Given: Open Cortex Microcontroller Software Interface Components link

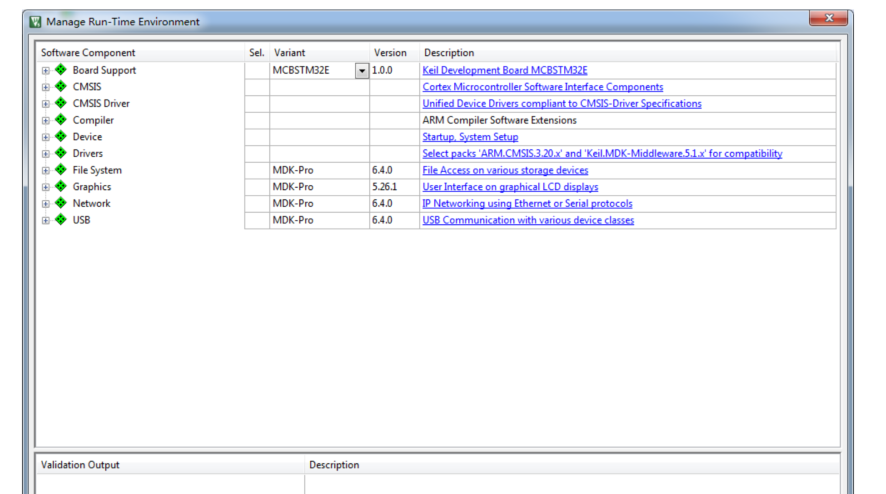Looking at the screenshot, I should coord(542,87).
